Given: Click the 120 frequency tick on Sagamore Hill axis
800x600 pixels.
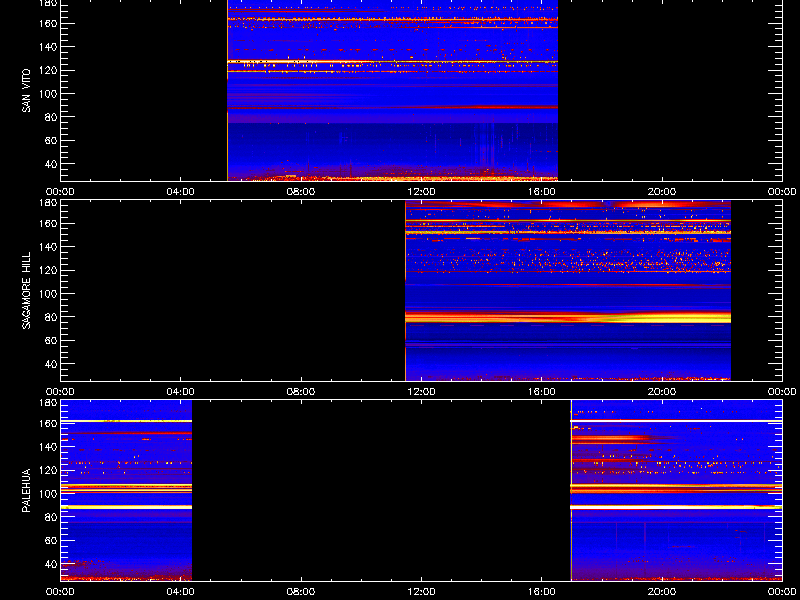Looking at the screenshot, I should click(48, 270).
